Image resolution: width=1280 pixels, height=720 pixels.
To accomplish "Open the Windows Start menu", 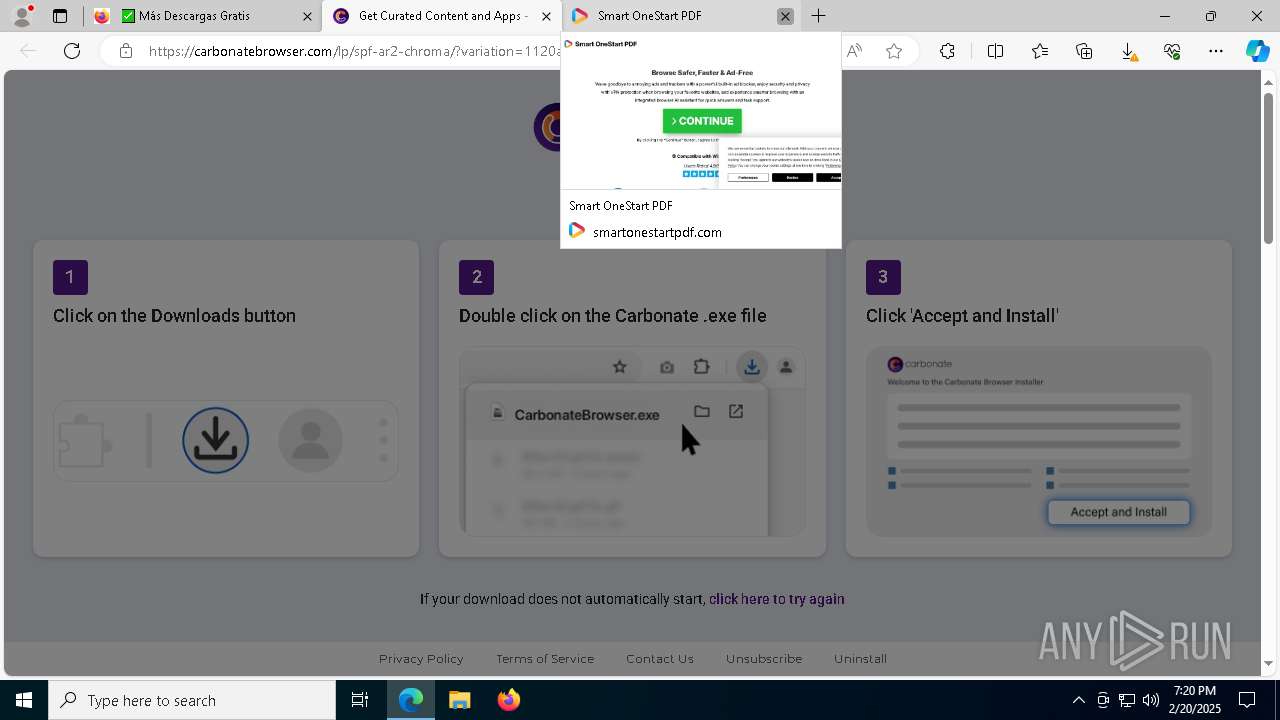I will [x=24, y=700].
